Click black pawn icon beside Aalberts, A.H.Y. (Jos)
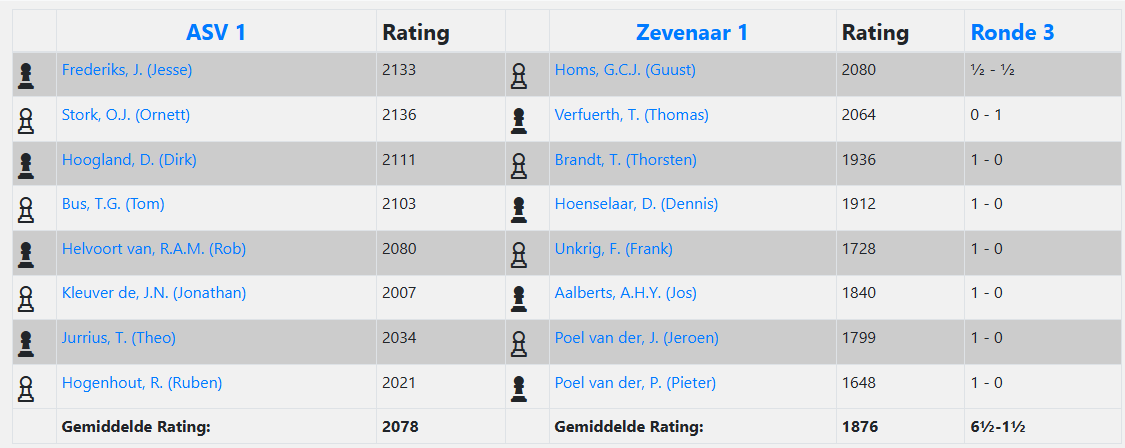1125x448 pixels. (519, 298)
